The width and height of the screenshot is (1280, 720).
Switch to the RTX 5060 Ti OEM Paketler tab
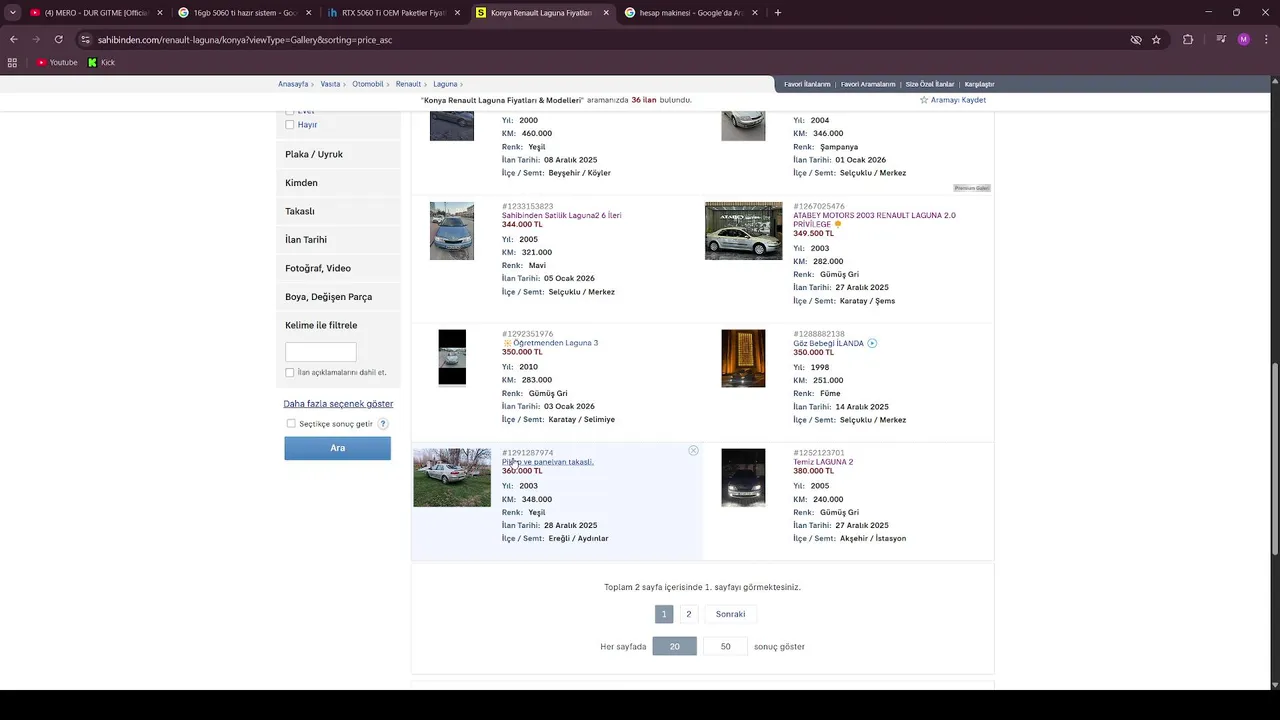393,13
